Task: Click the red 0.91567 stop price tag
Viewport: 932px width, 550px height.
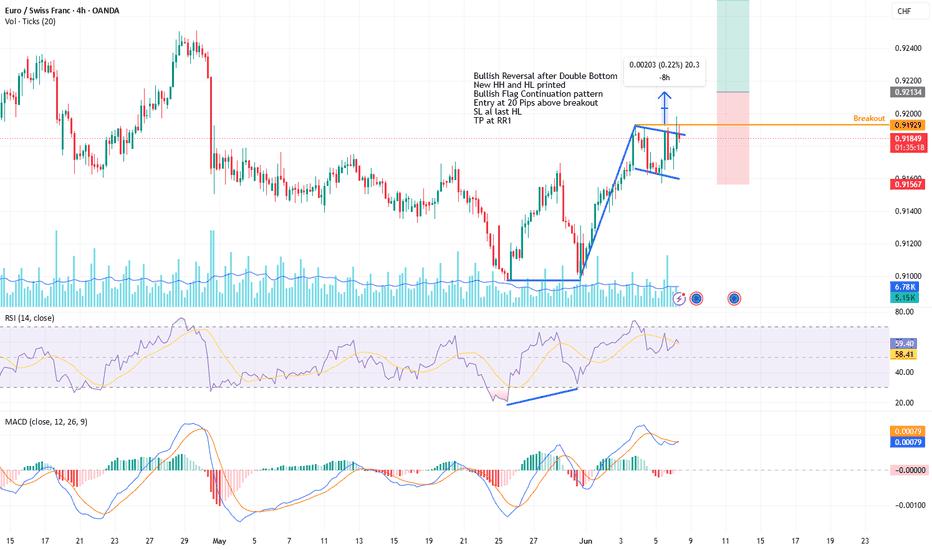Action: pyautogui.click(x=908, y=184)
